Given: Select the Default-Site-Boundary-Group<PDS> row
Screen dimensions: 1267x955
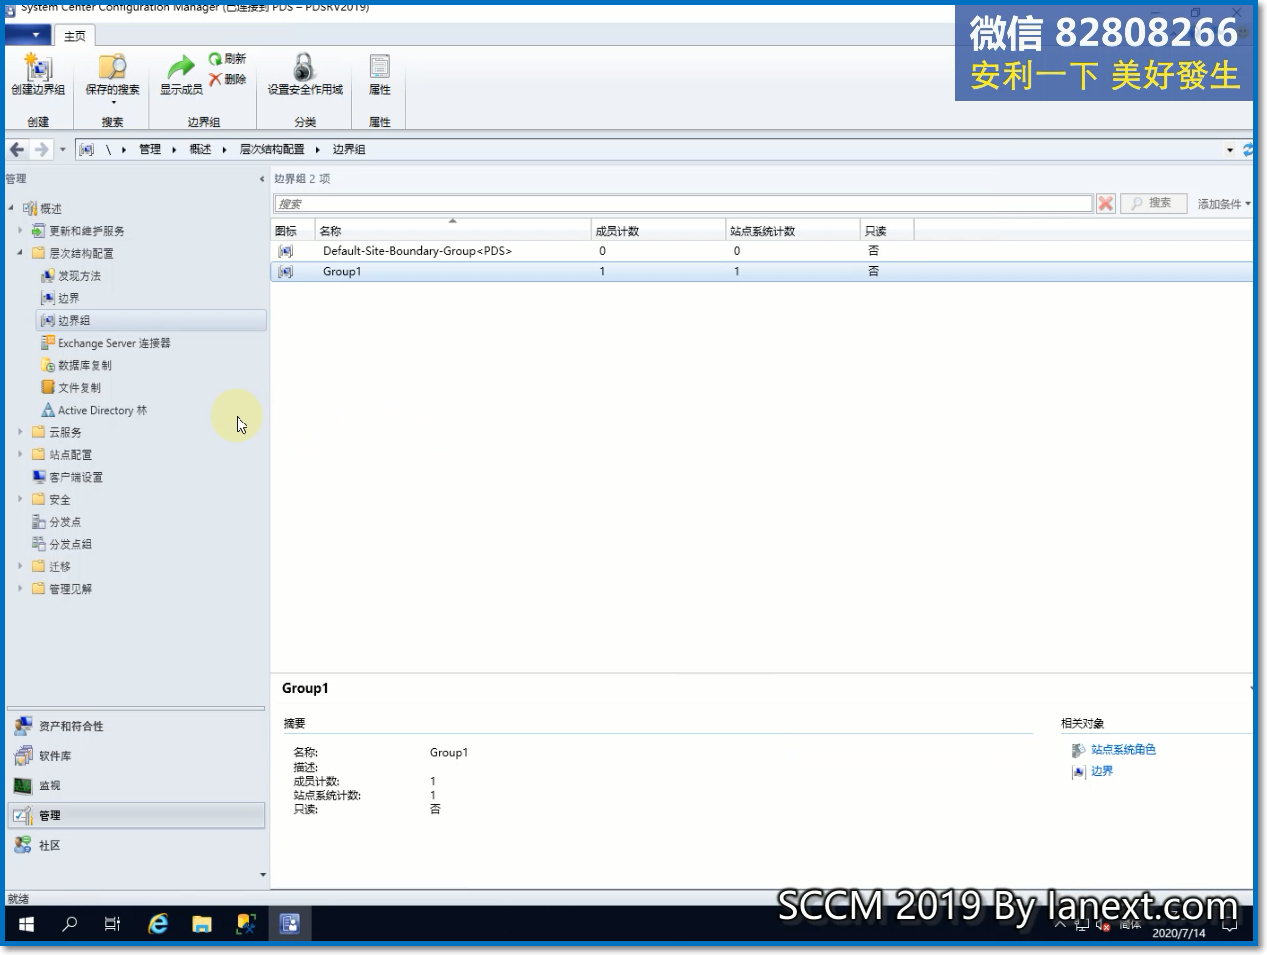Looking at the screenshot, I should [x=761, y=251].
